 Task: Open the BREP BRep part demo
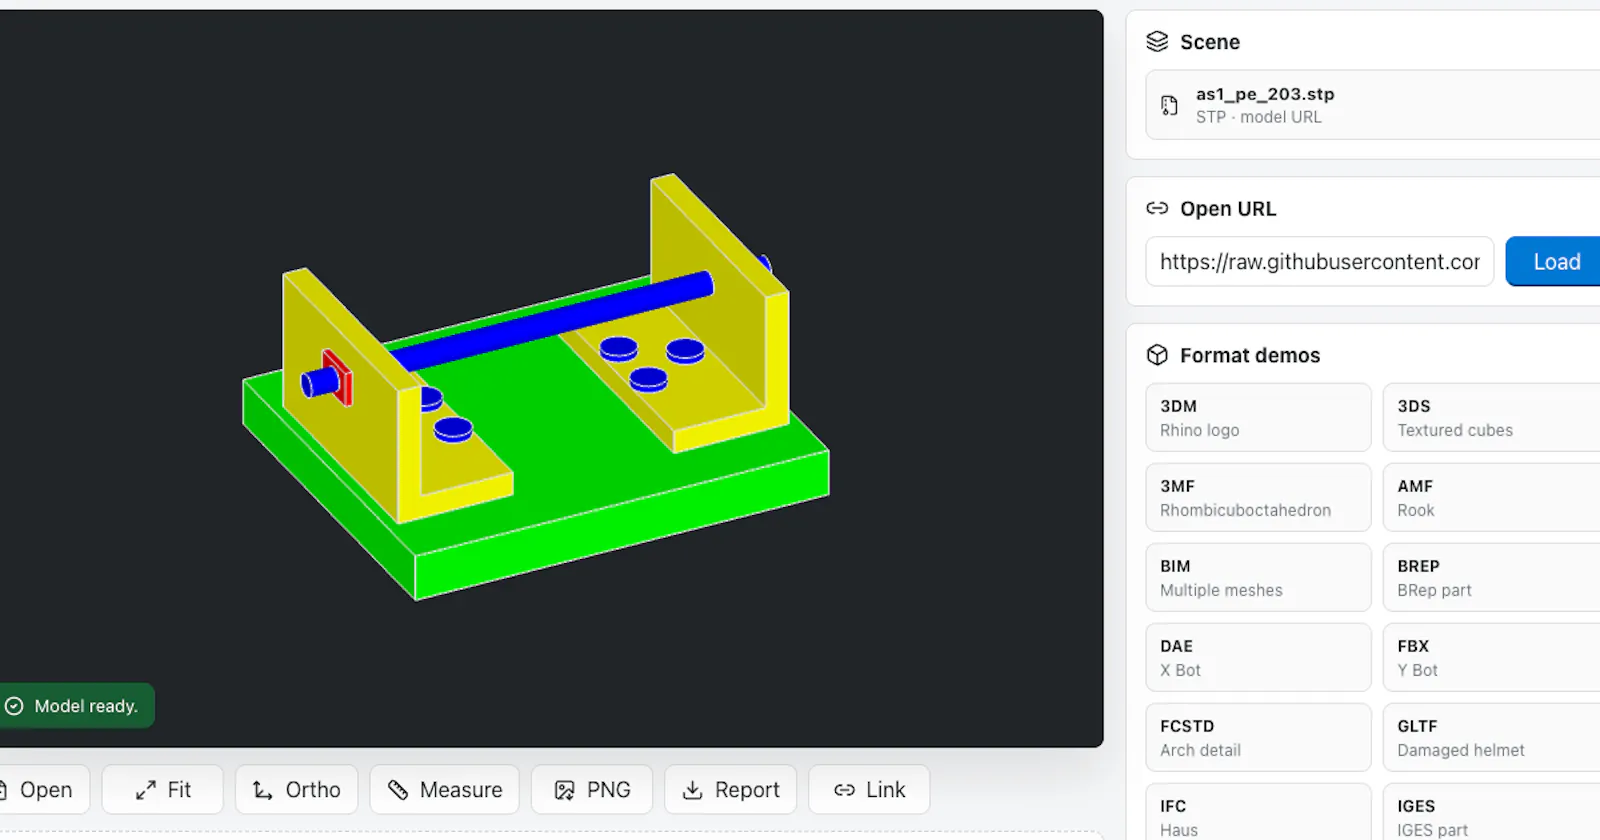point(1491,578)
